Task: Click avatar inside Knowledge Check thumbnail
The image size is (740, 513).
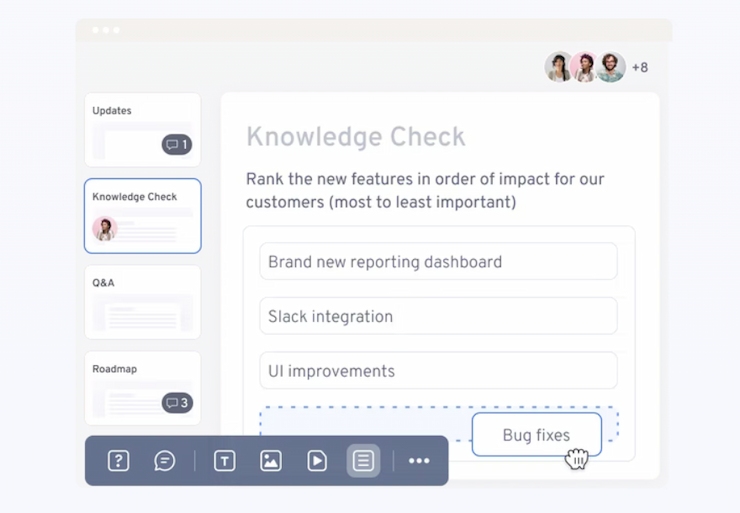Action: point(104,229)
